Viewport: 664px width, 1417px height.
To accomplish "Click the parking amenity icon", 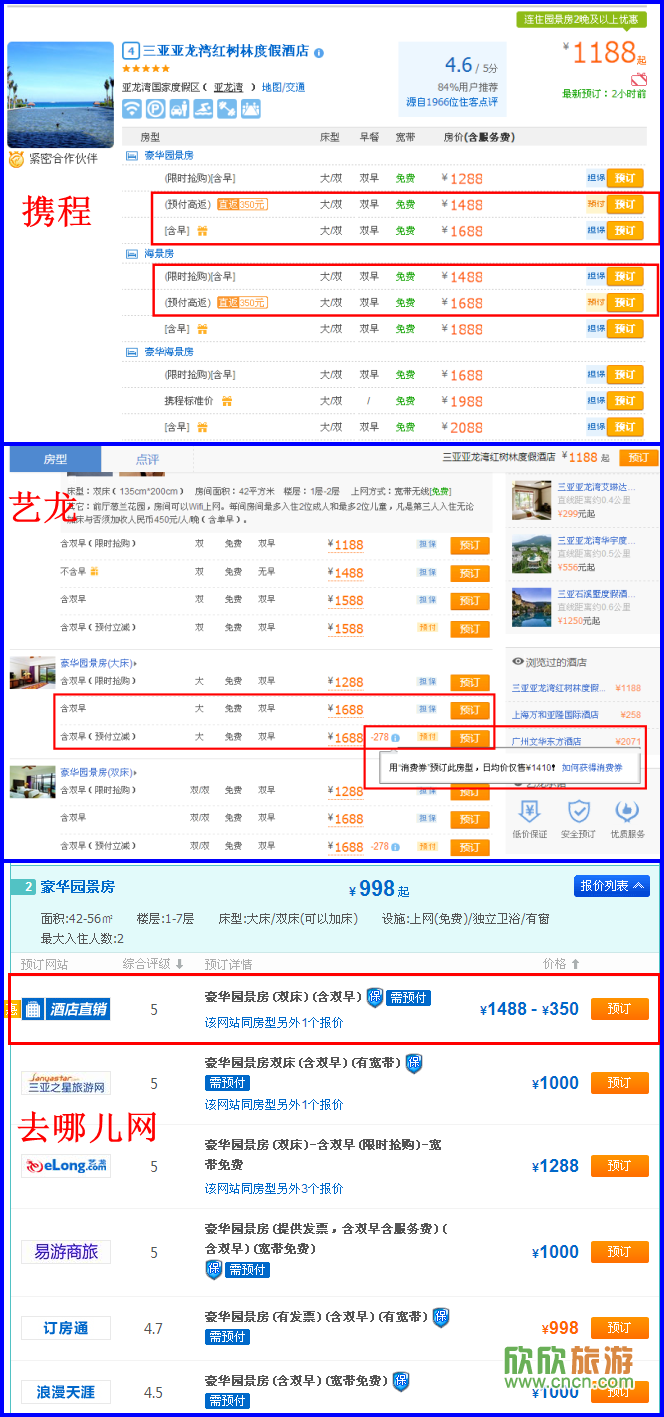I will pyautogui.click(x=155, y=109).
